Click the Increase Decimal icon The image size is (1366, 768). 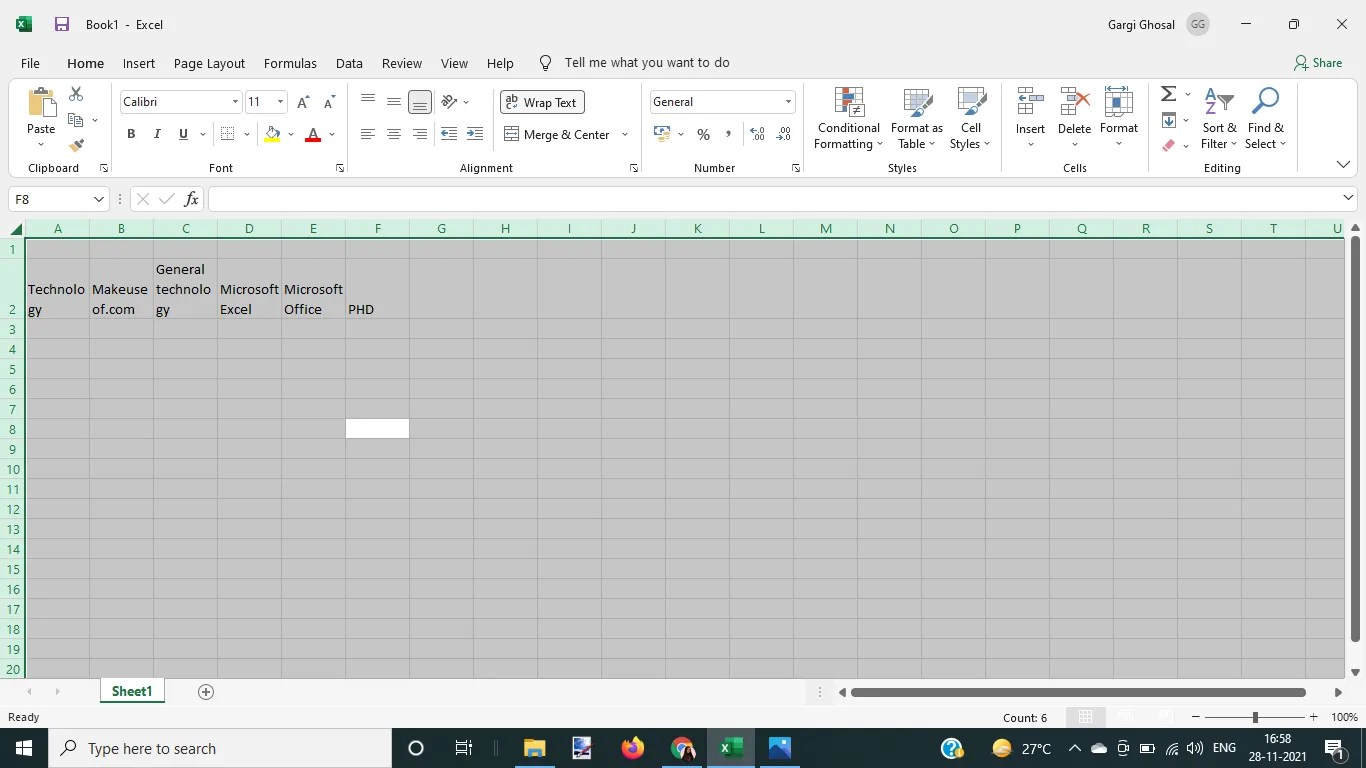click(x=757, y=133)
